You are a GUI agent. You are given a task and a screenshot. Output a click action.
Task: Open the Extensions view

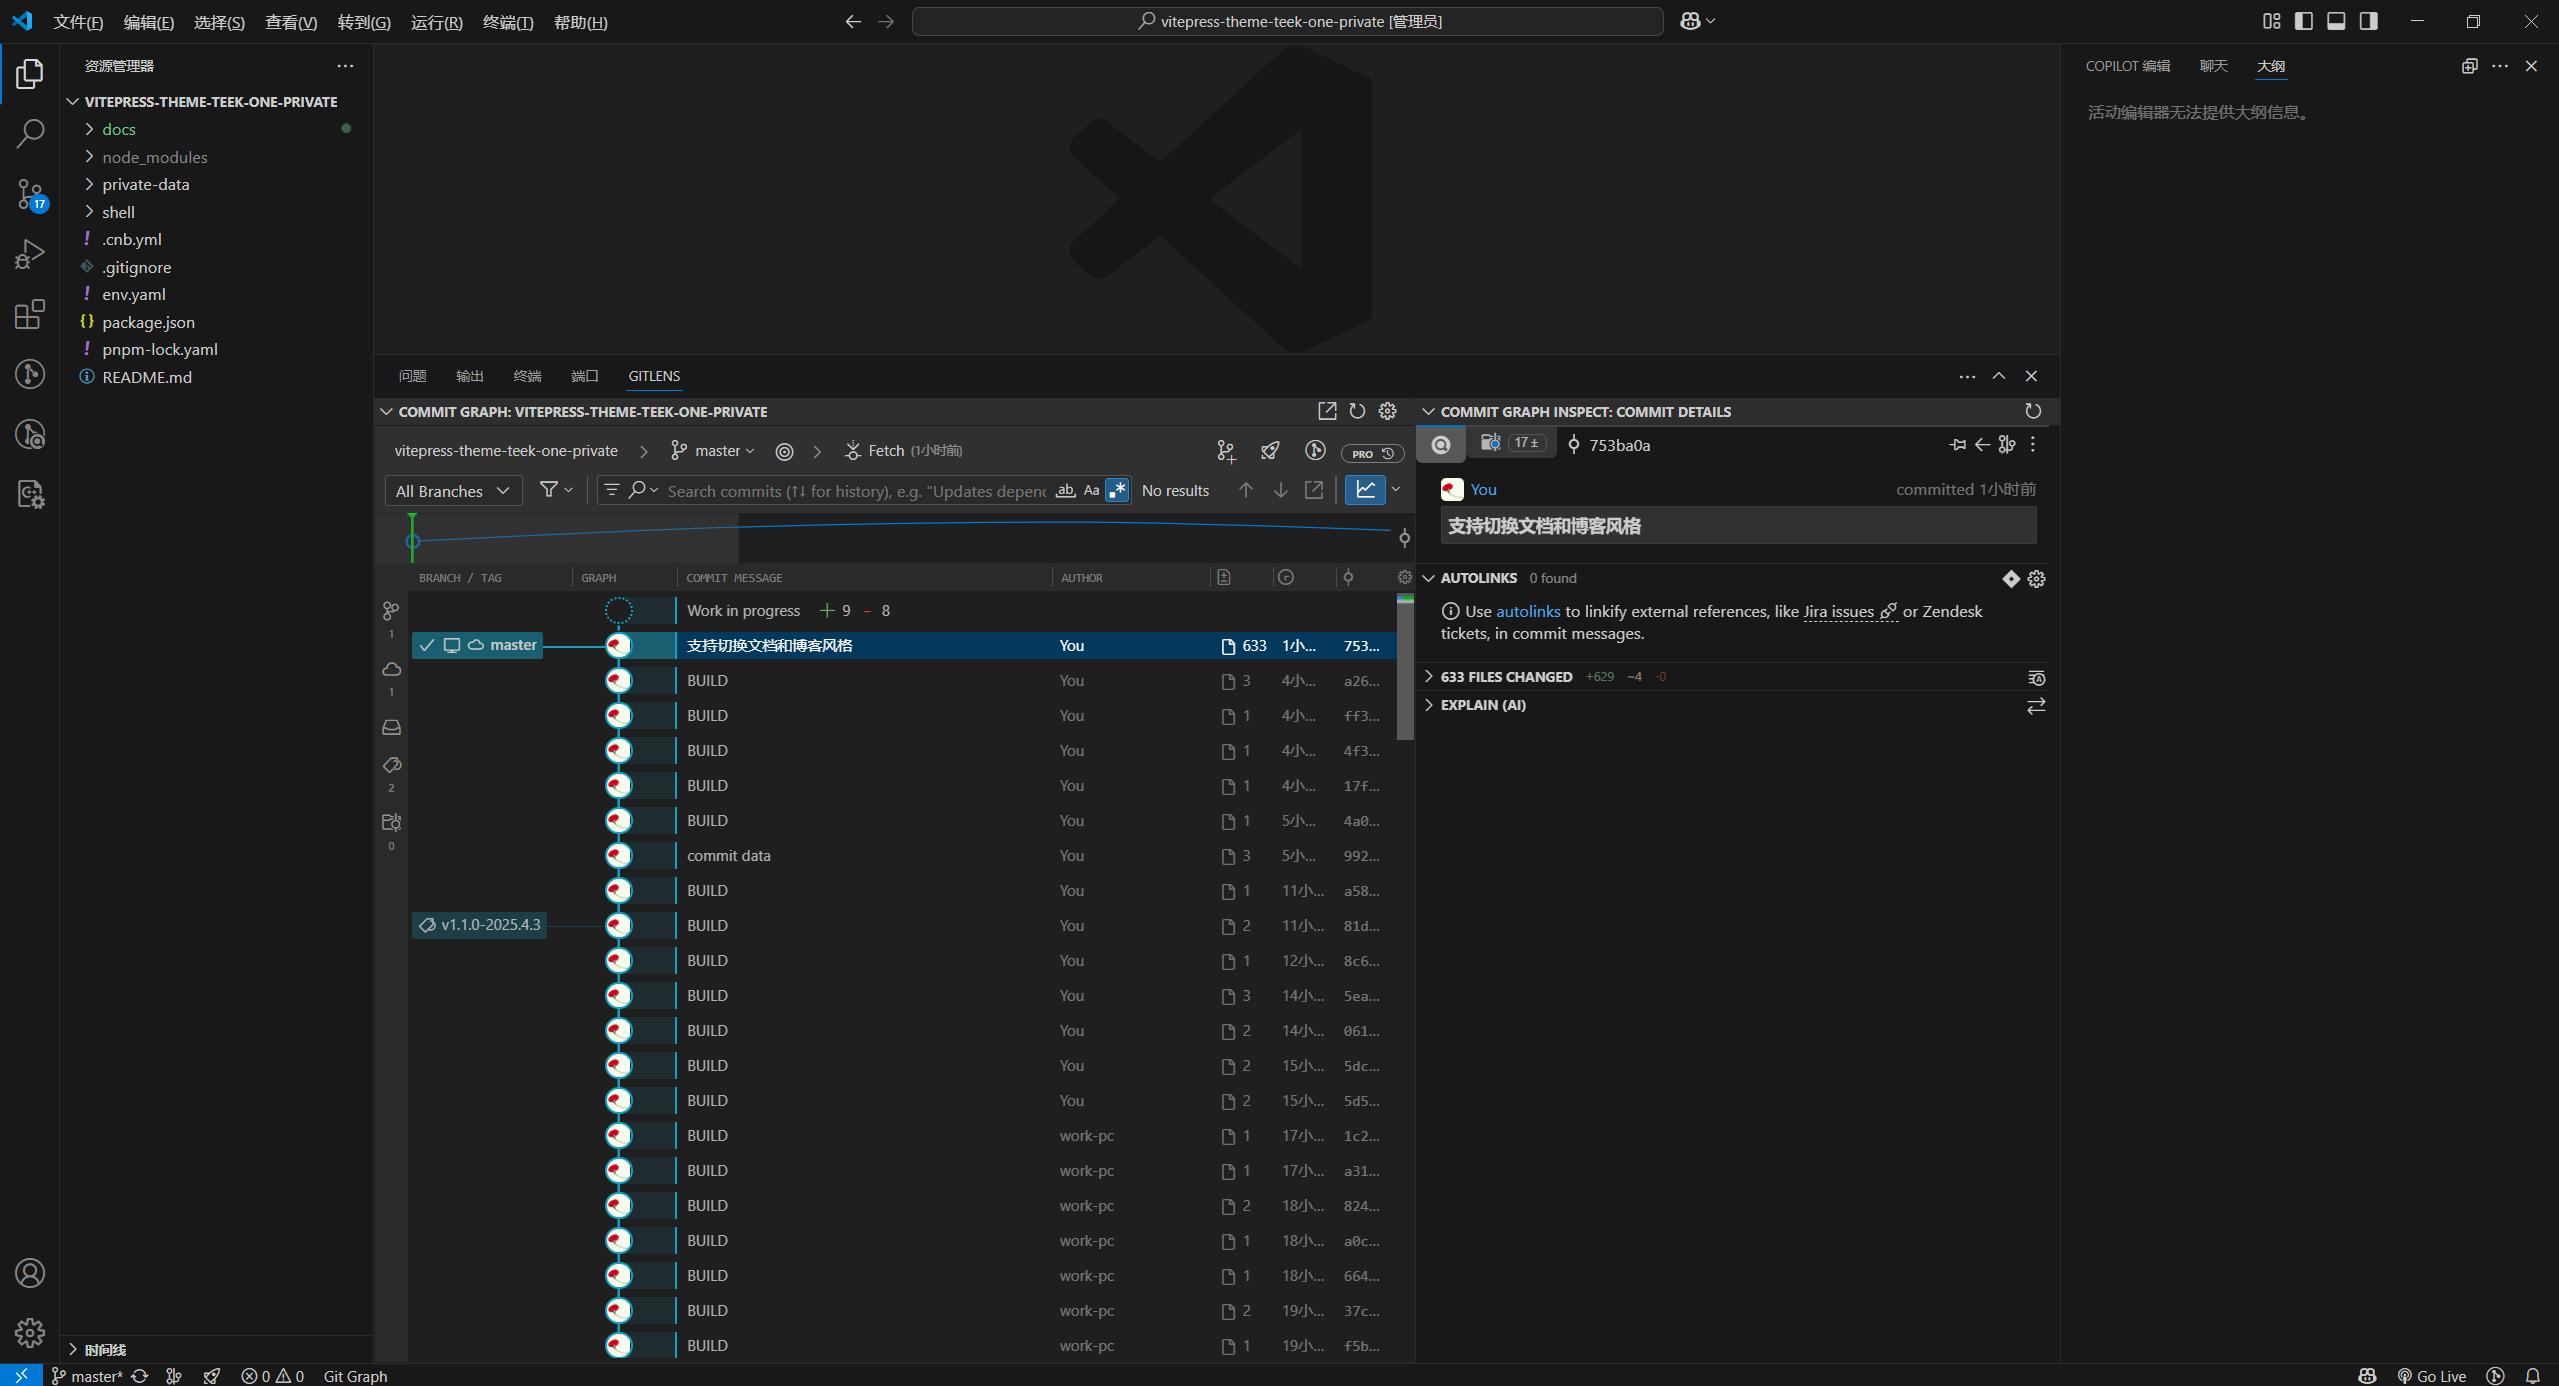30,314
